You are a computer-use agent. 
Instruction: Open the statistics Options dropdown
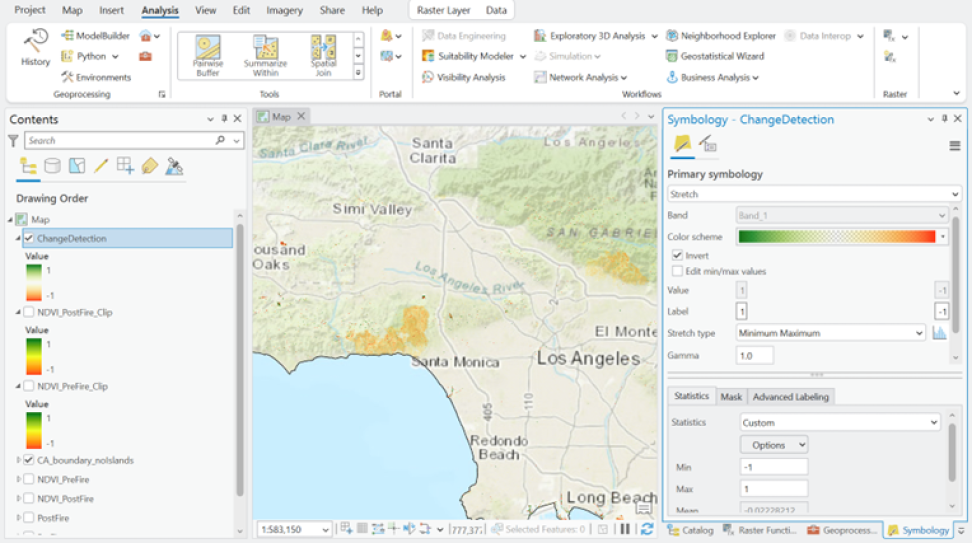[774, 445]
